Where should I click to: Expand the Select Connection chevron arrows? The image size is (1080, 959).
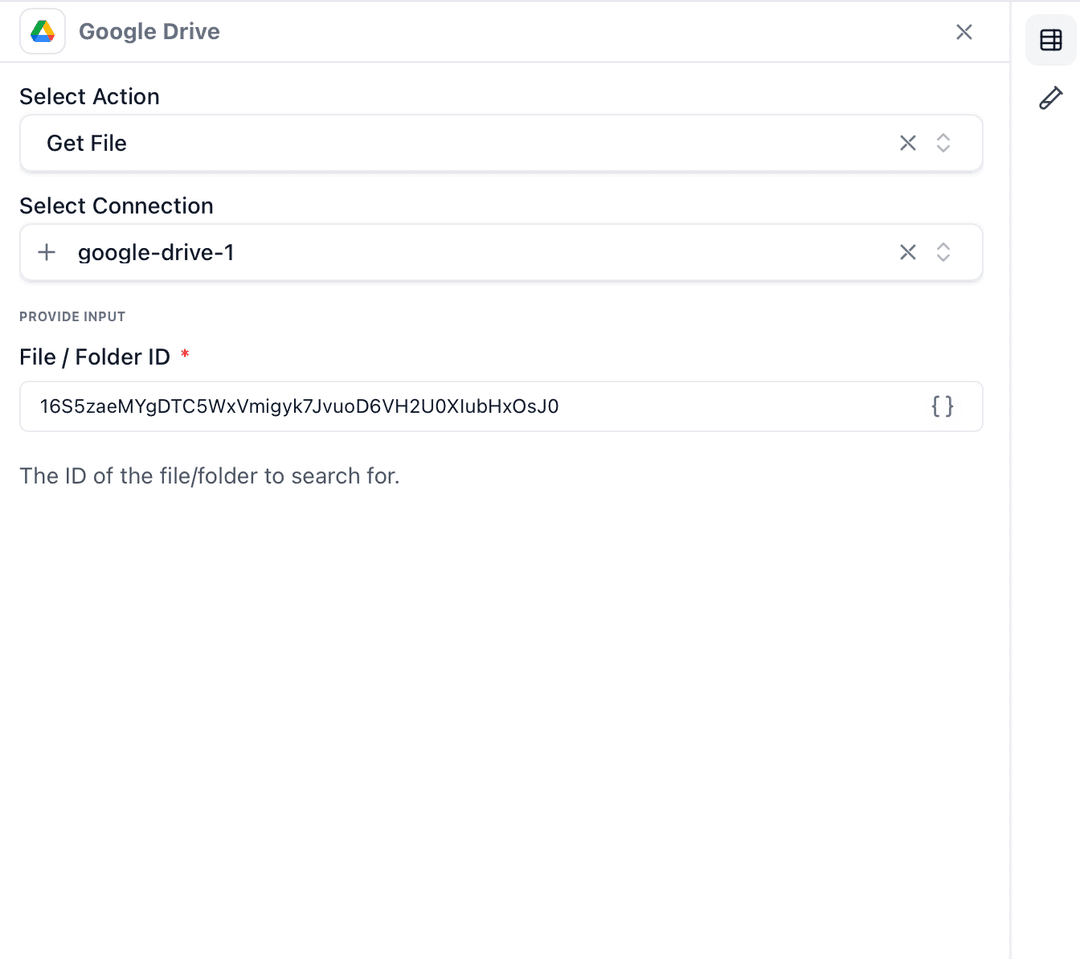point(943,252)
